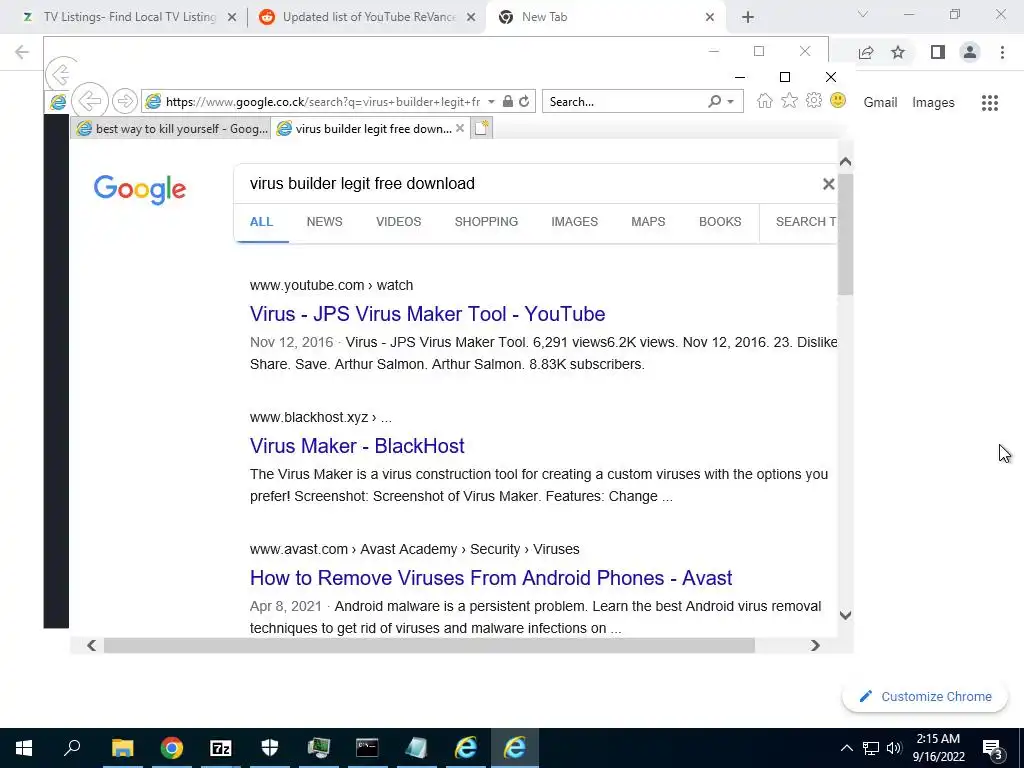Screen dimensions: 1024x768
Task: Click the magnifier icon in IE search box
Action: click(x=714, y=101)
